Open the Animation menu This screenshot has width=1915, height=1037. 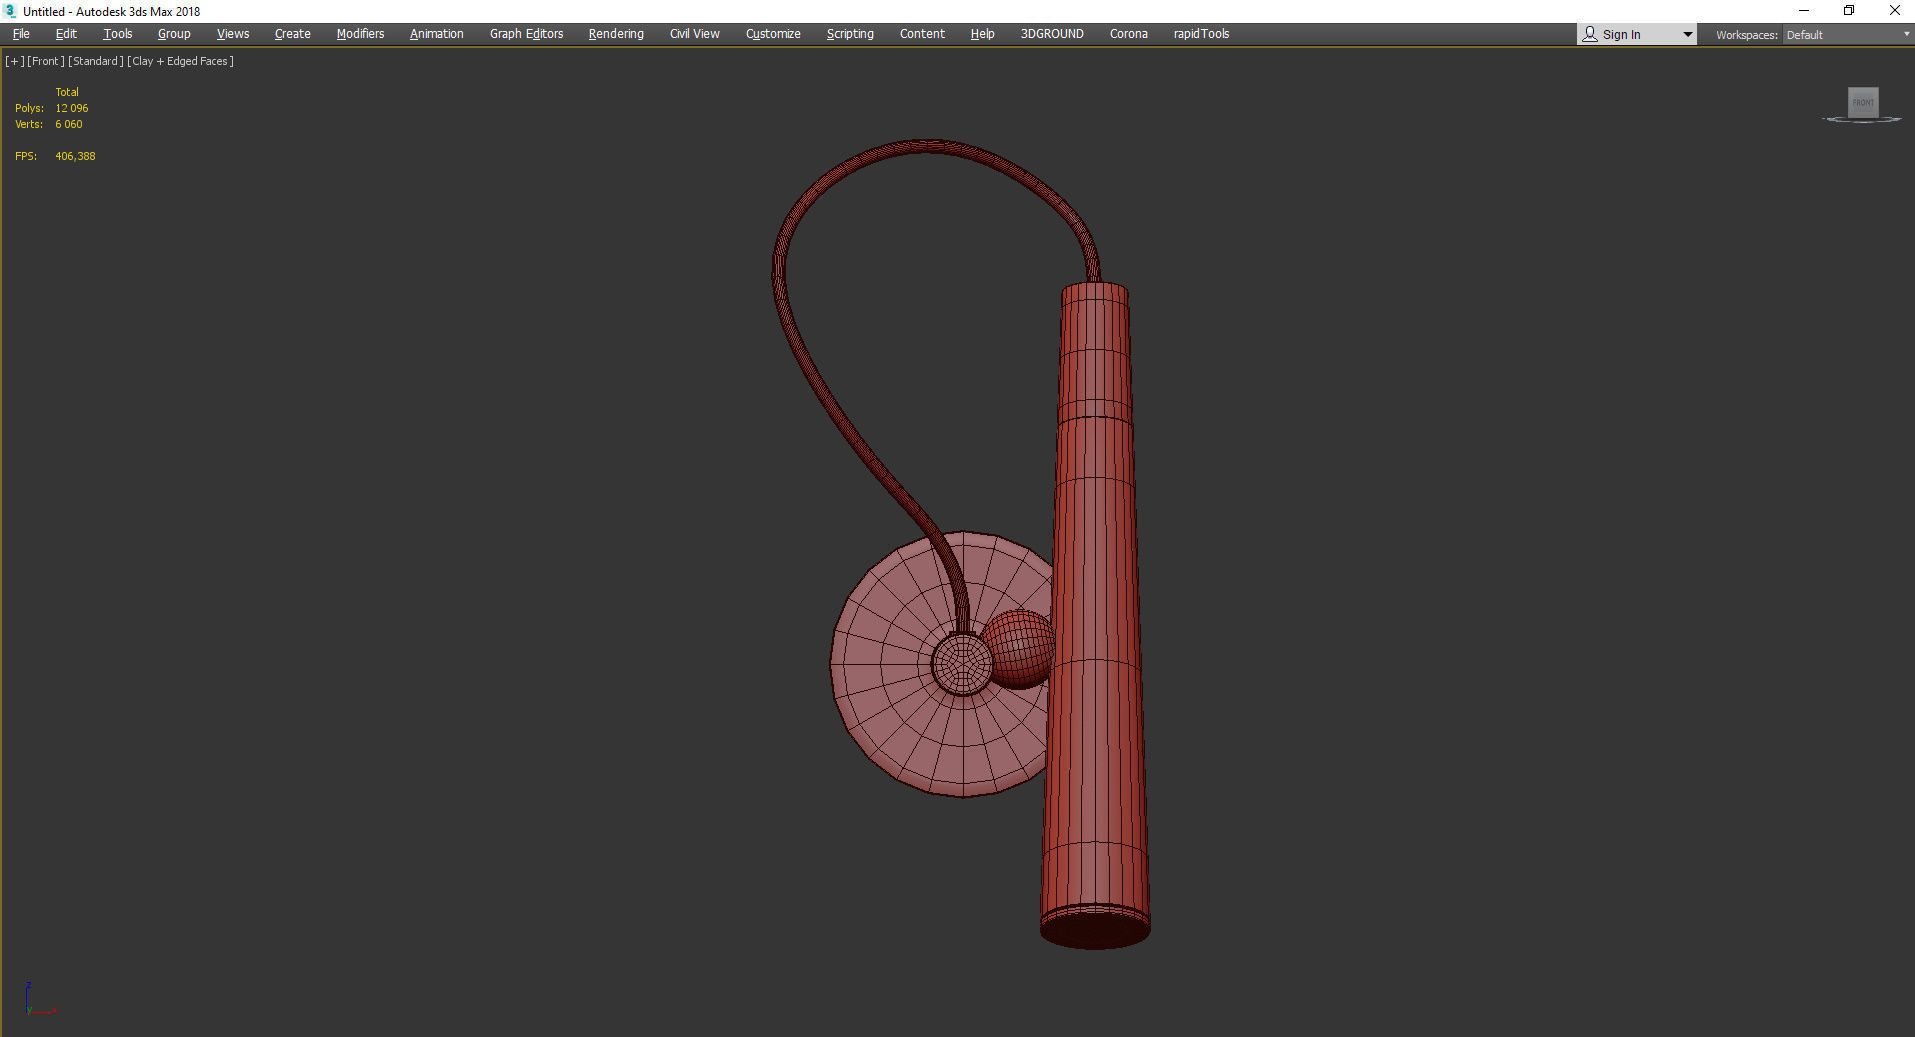[437, 34]
